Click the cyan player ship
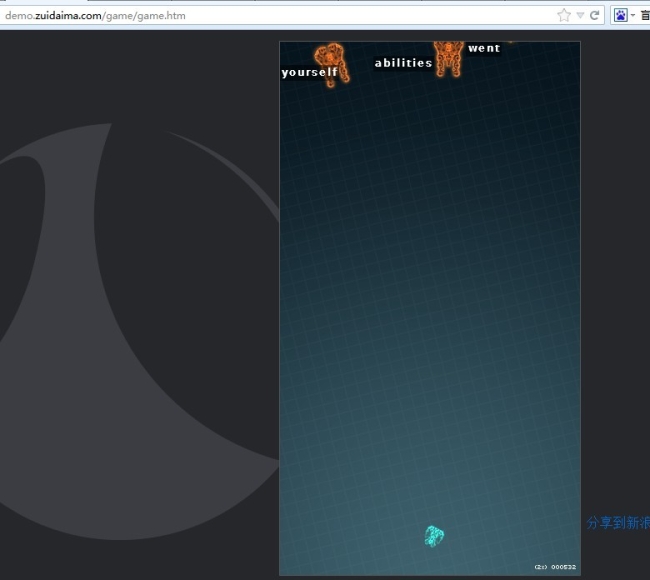The image size is (650, 580). point(434,536)
